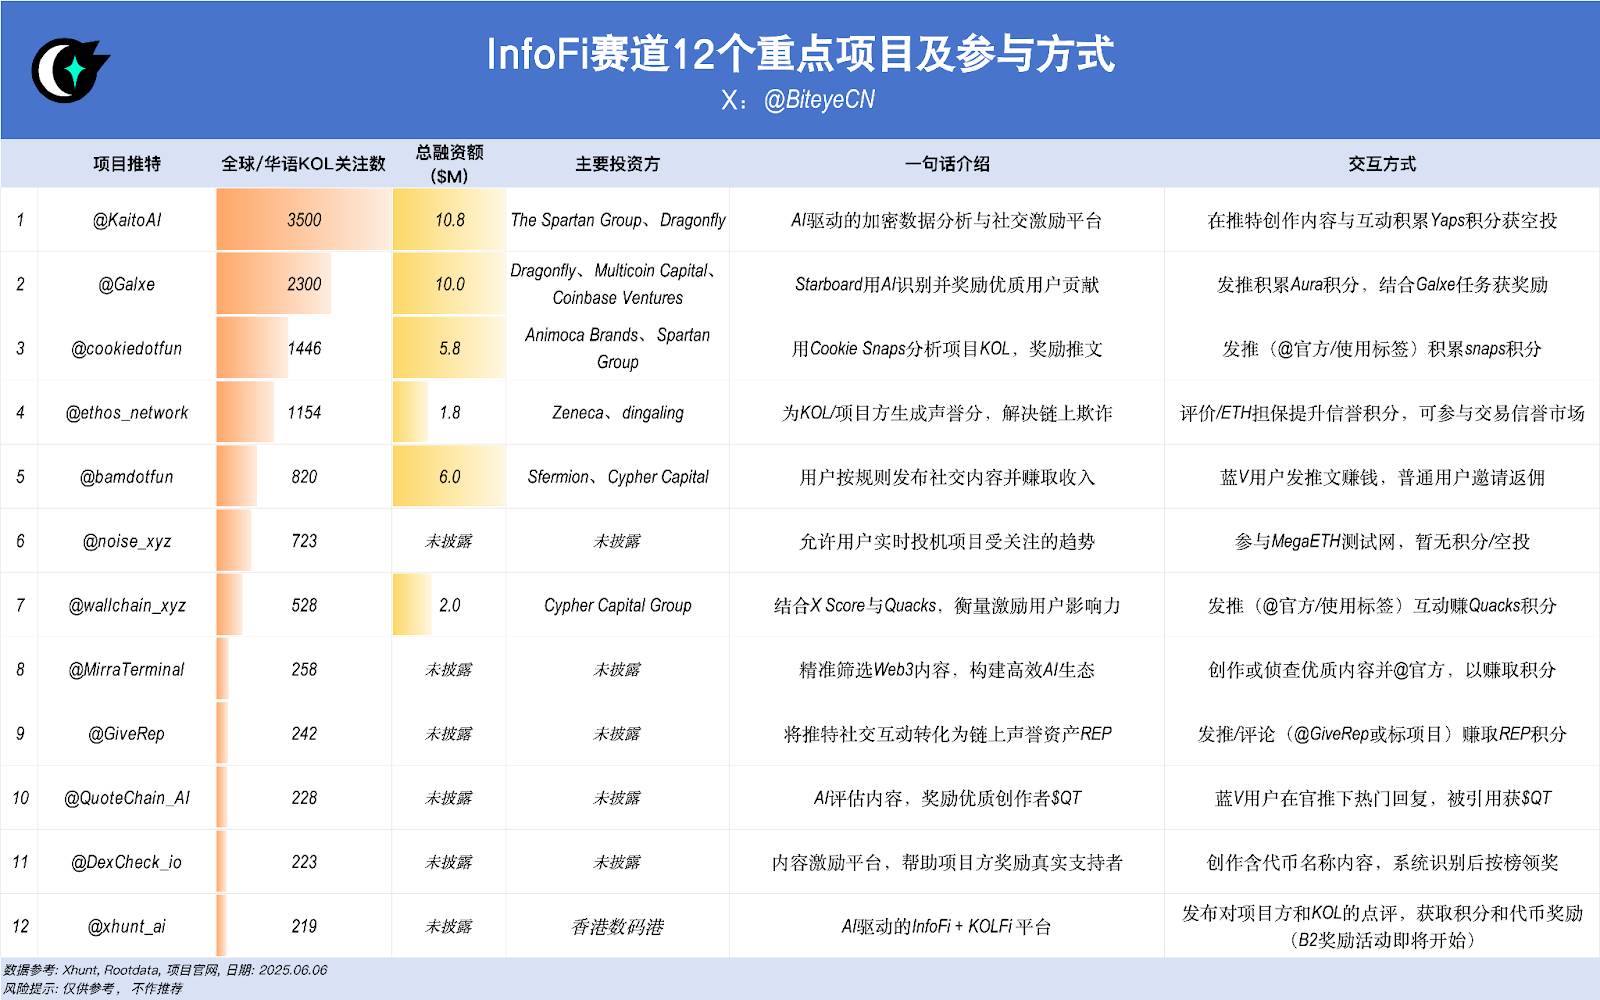The height and width of the screenshot is (1000, 1600).
Task: Select the 1154 KOL count cell
Action: 304,412
